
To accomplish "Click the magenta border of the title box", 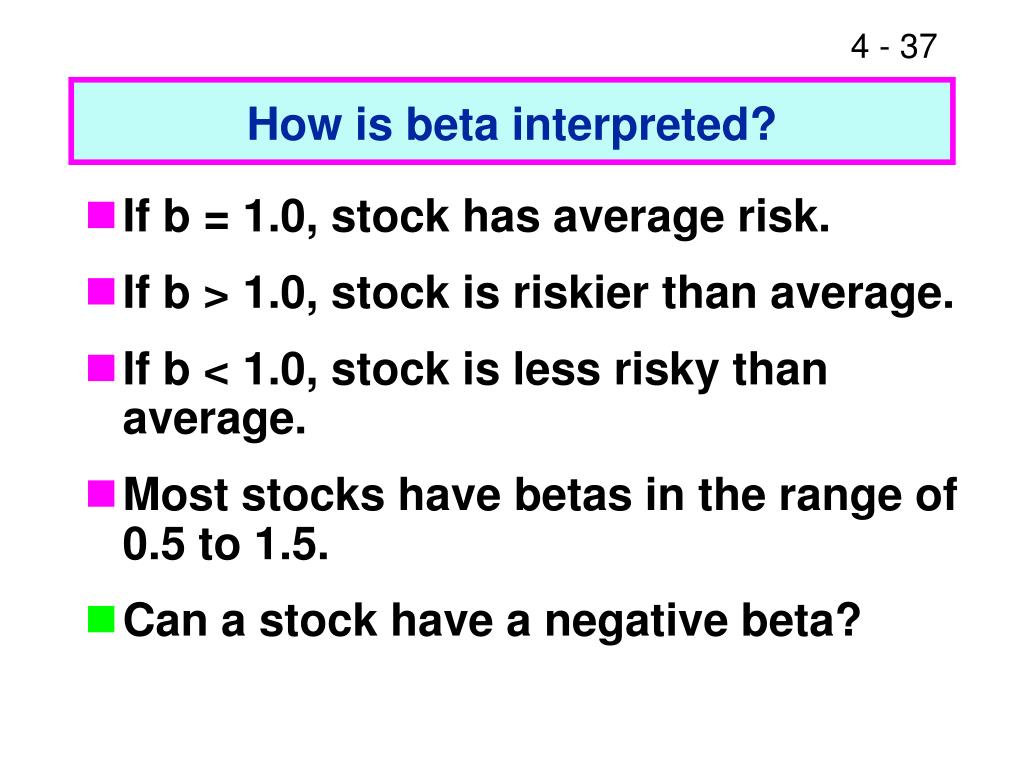I will pos(511,80).
